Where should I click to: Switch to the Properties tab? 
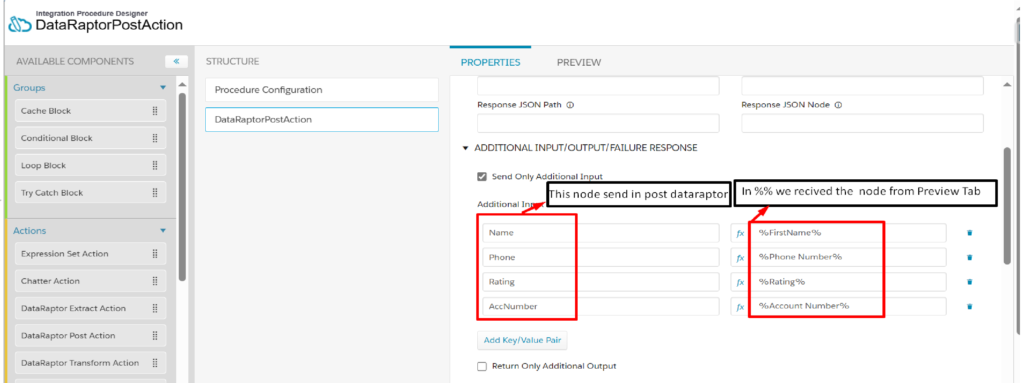click(x=490, y=63)
